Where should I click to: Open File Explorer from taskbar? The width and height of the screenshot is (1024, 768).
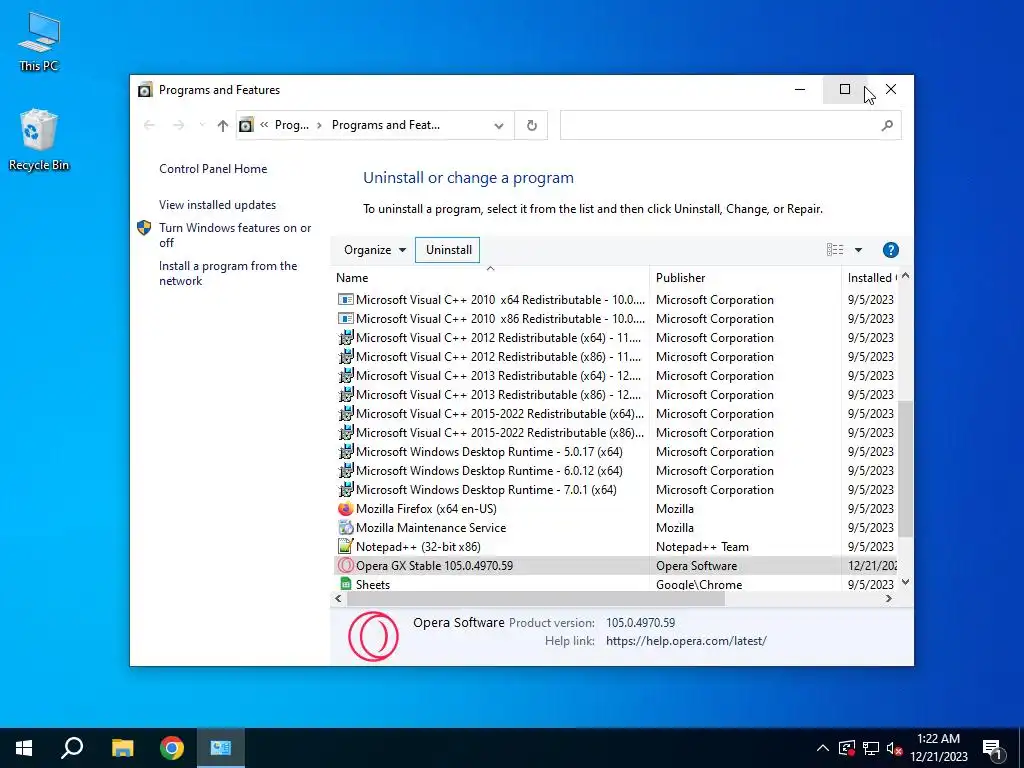tap(122, 748)
